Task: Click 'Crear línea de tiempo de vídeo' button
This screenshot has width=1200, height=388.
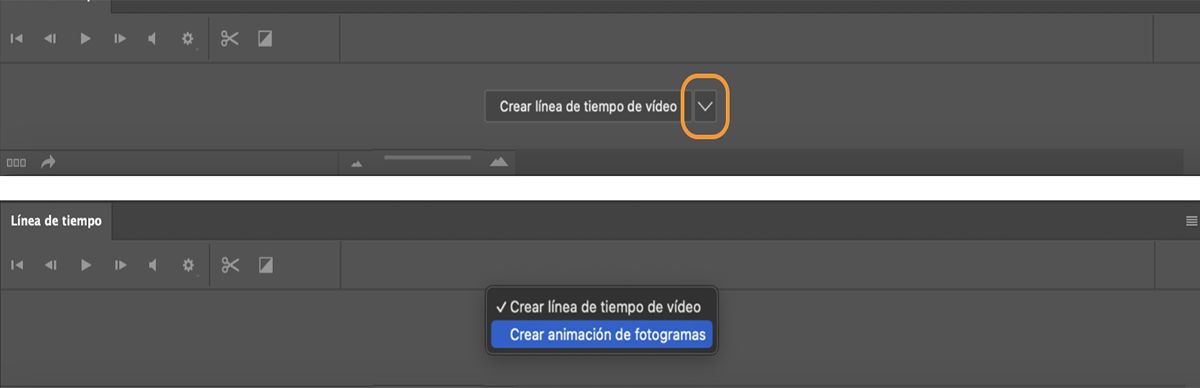Action: 588,106
